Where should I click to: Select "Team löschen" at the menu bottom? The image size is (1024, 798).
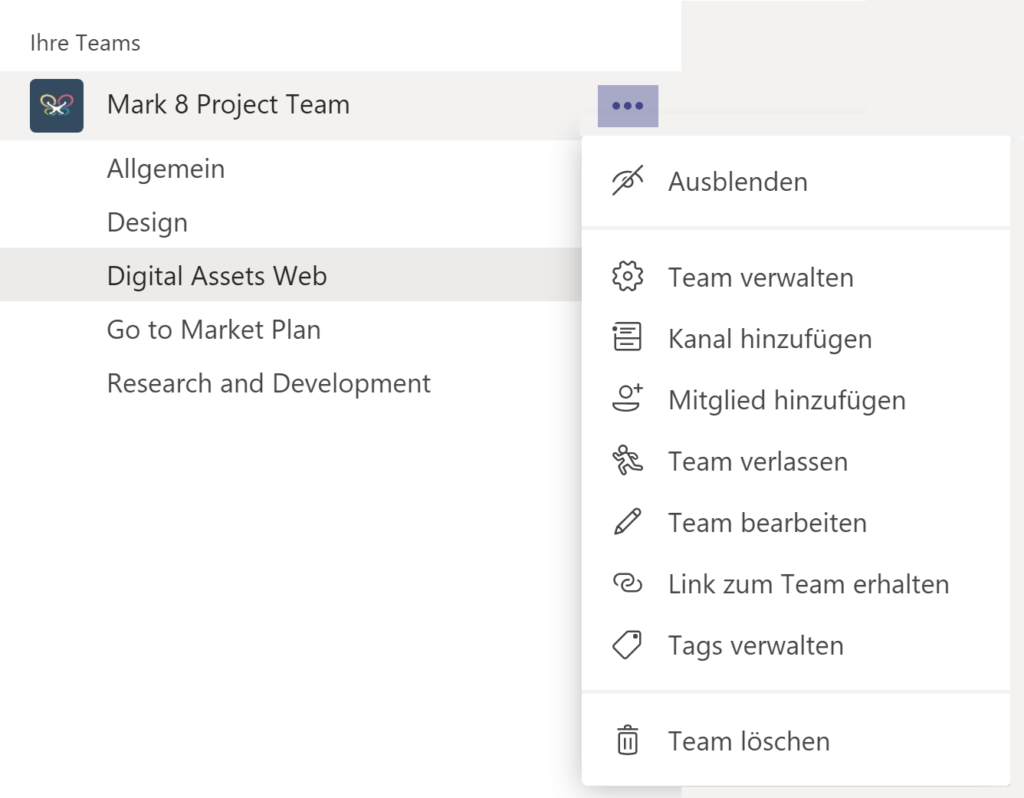click(x=750, y=741)
